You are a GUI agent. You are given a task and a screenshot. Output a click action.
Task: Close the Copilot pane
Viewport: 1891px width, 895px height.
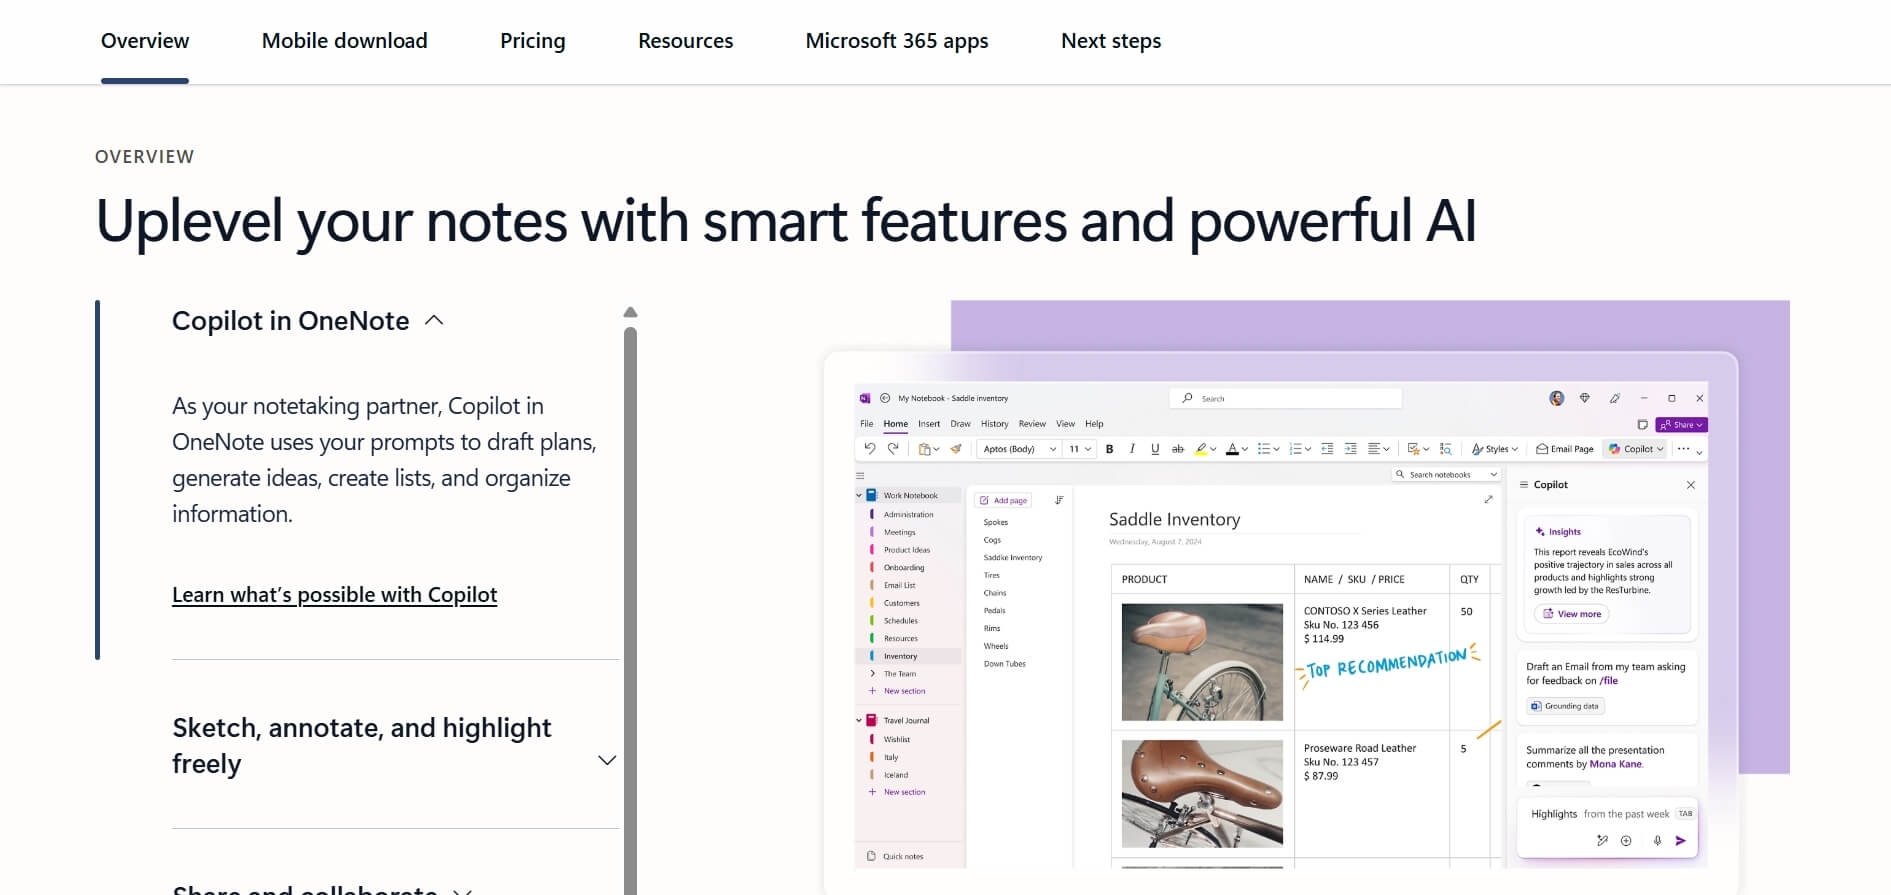point(1691,485)
